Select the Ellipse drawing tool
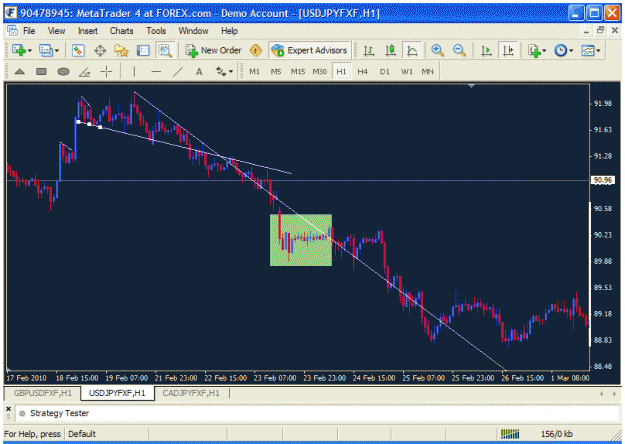 coord(63,72)
